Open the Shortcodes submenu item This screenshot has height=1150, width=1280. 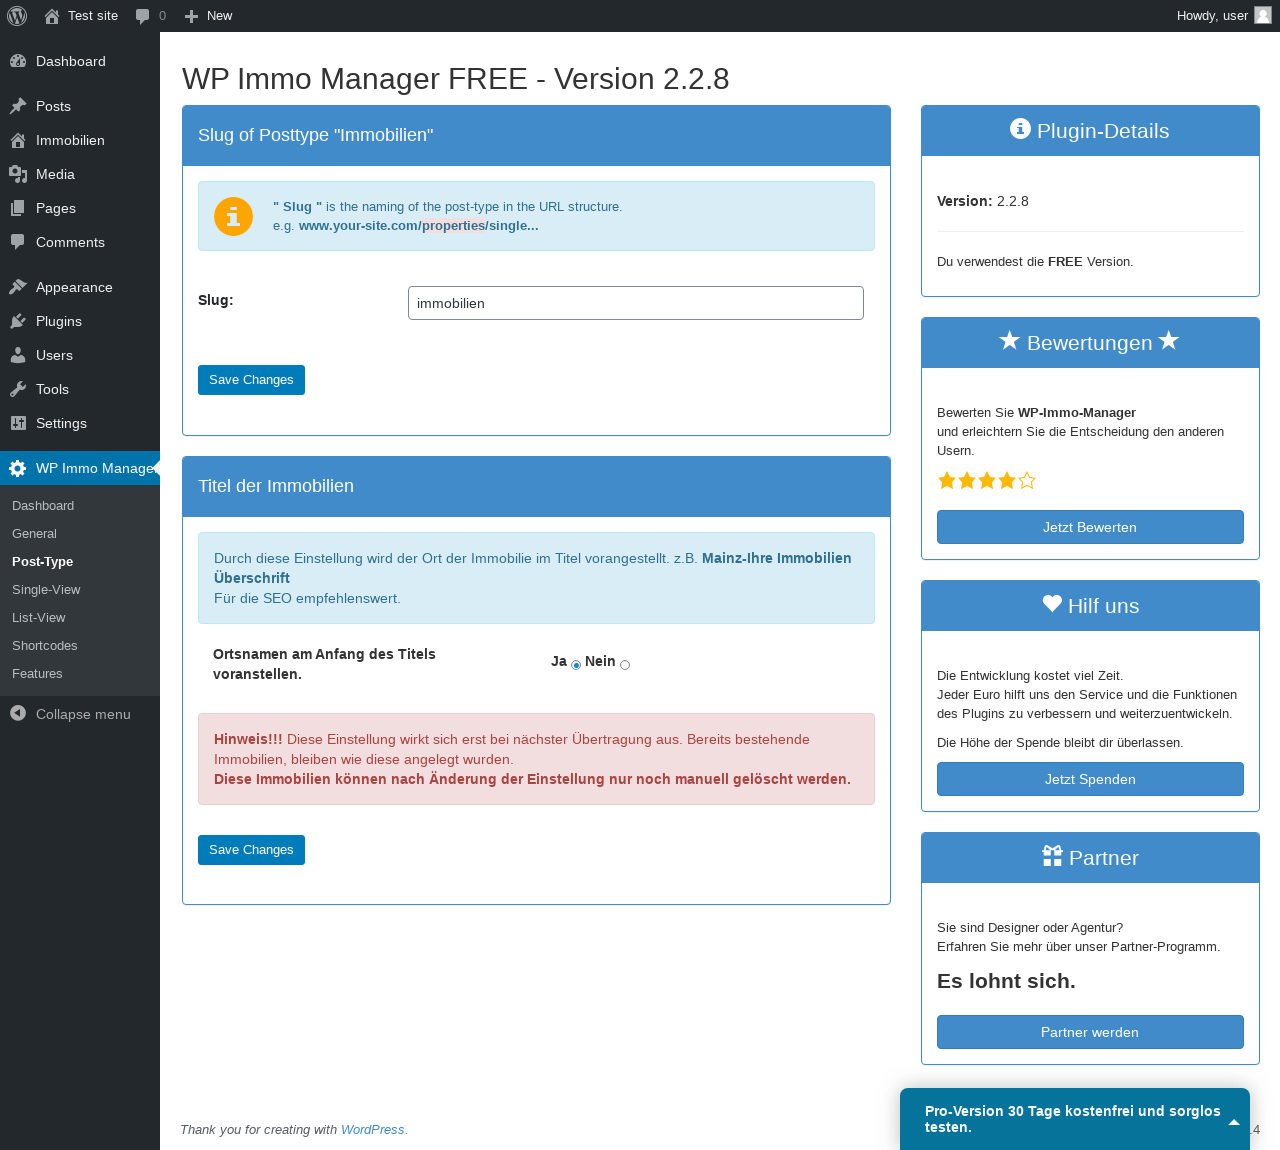tap(44, 646)
